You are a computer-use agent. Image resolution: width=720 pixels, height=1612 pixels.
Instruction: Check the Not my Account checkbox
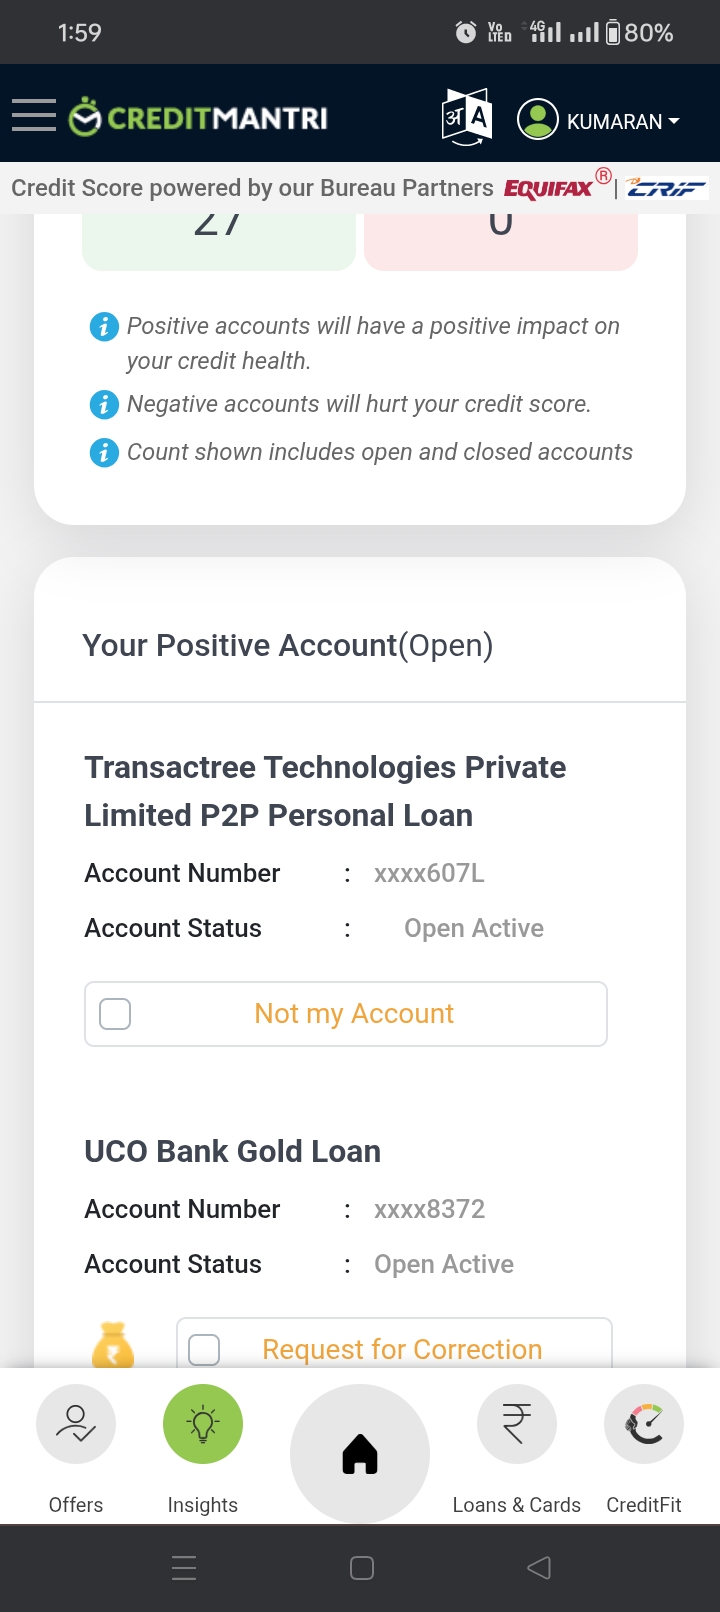[x=116, y=1014]
